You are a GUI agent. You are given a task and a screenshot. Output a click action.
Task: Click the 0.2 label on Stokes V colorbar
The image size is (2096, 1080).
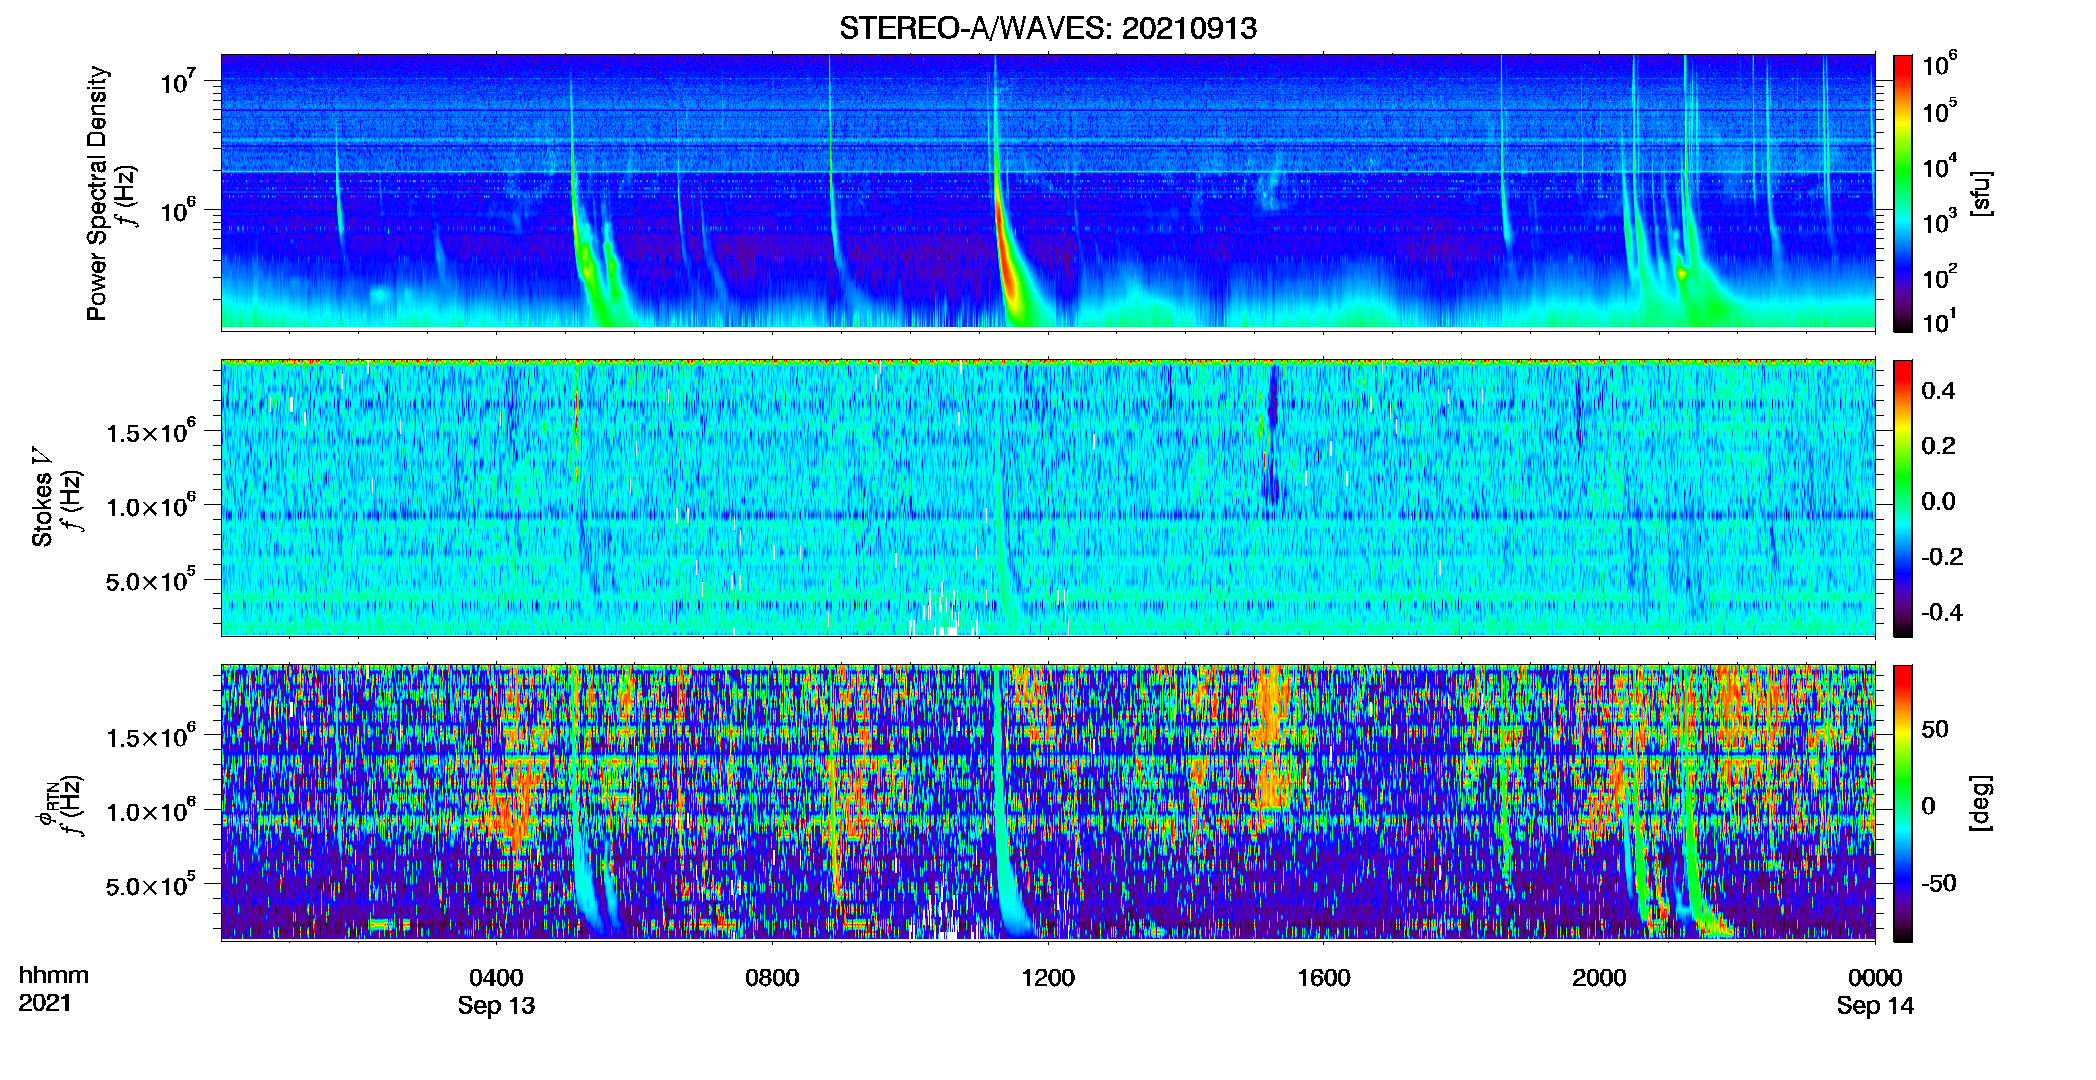click(x=1938, y=445)
